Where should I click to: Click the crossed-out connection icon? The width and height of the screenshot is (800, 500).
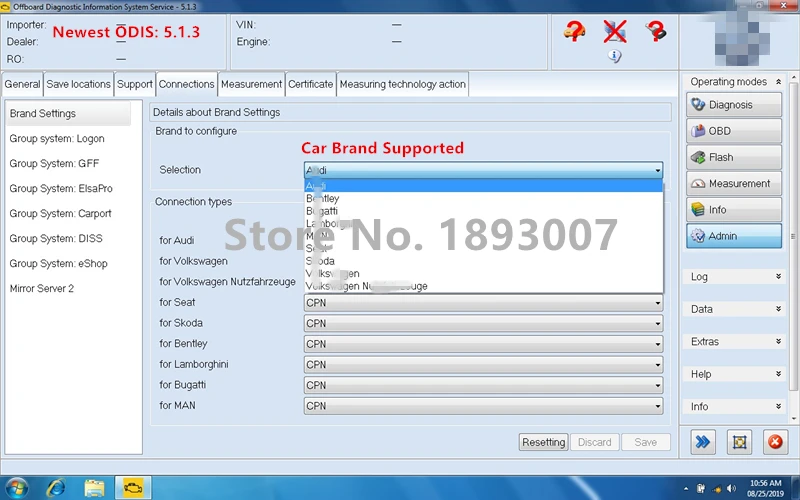pos(614,31)
